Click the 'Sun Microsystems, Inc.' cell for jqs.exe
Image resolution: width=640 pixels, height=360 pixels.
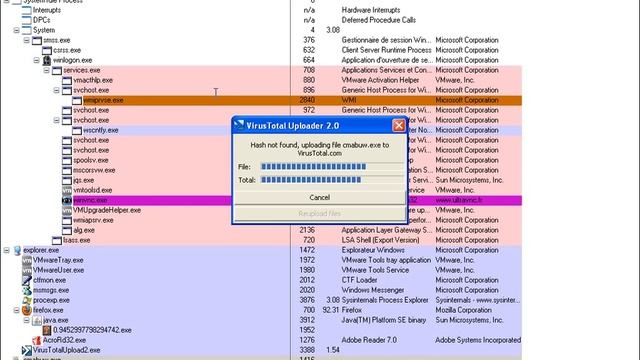(x=469, y=180)
